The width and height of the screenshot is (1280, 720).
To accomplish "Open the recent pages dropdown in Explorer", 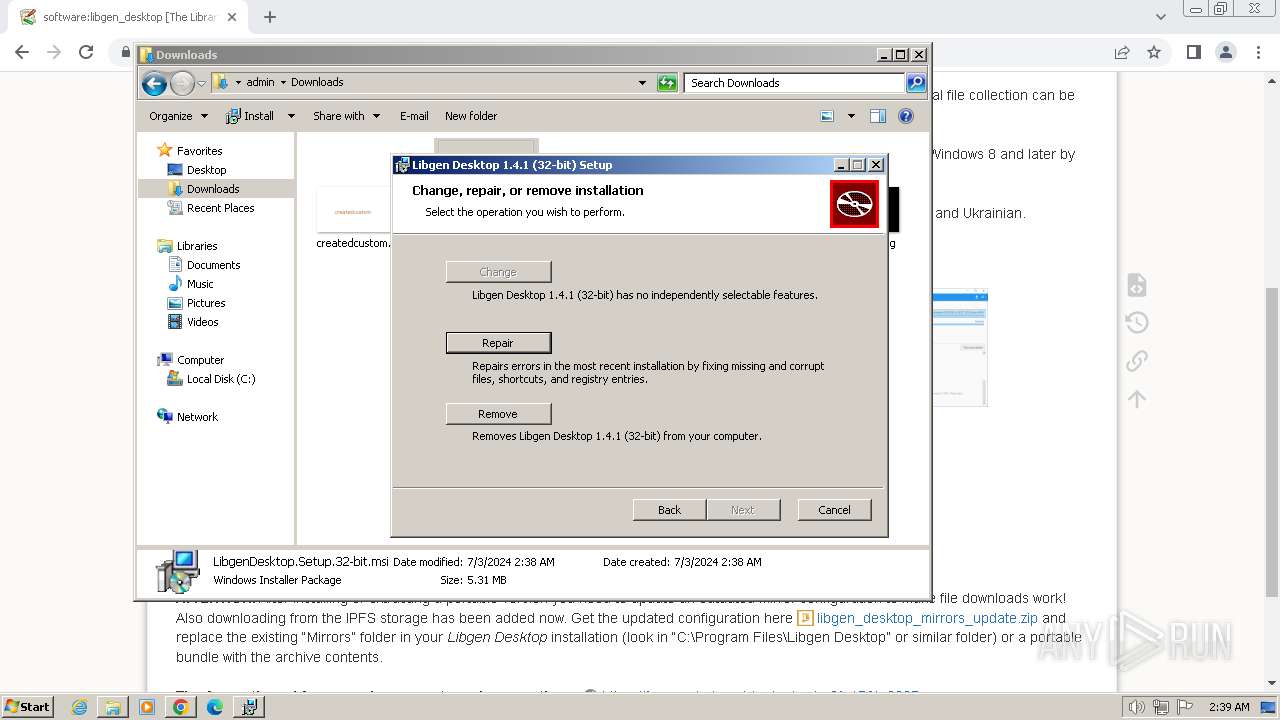I will click(201, 83).
